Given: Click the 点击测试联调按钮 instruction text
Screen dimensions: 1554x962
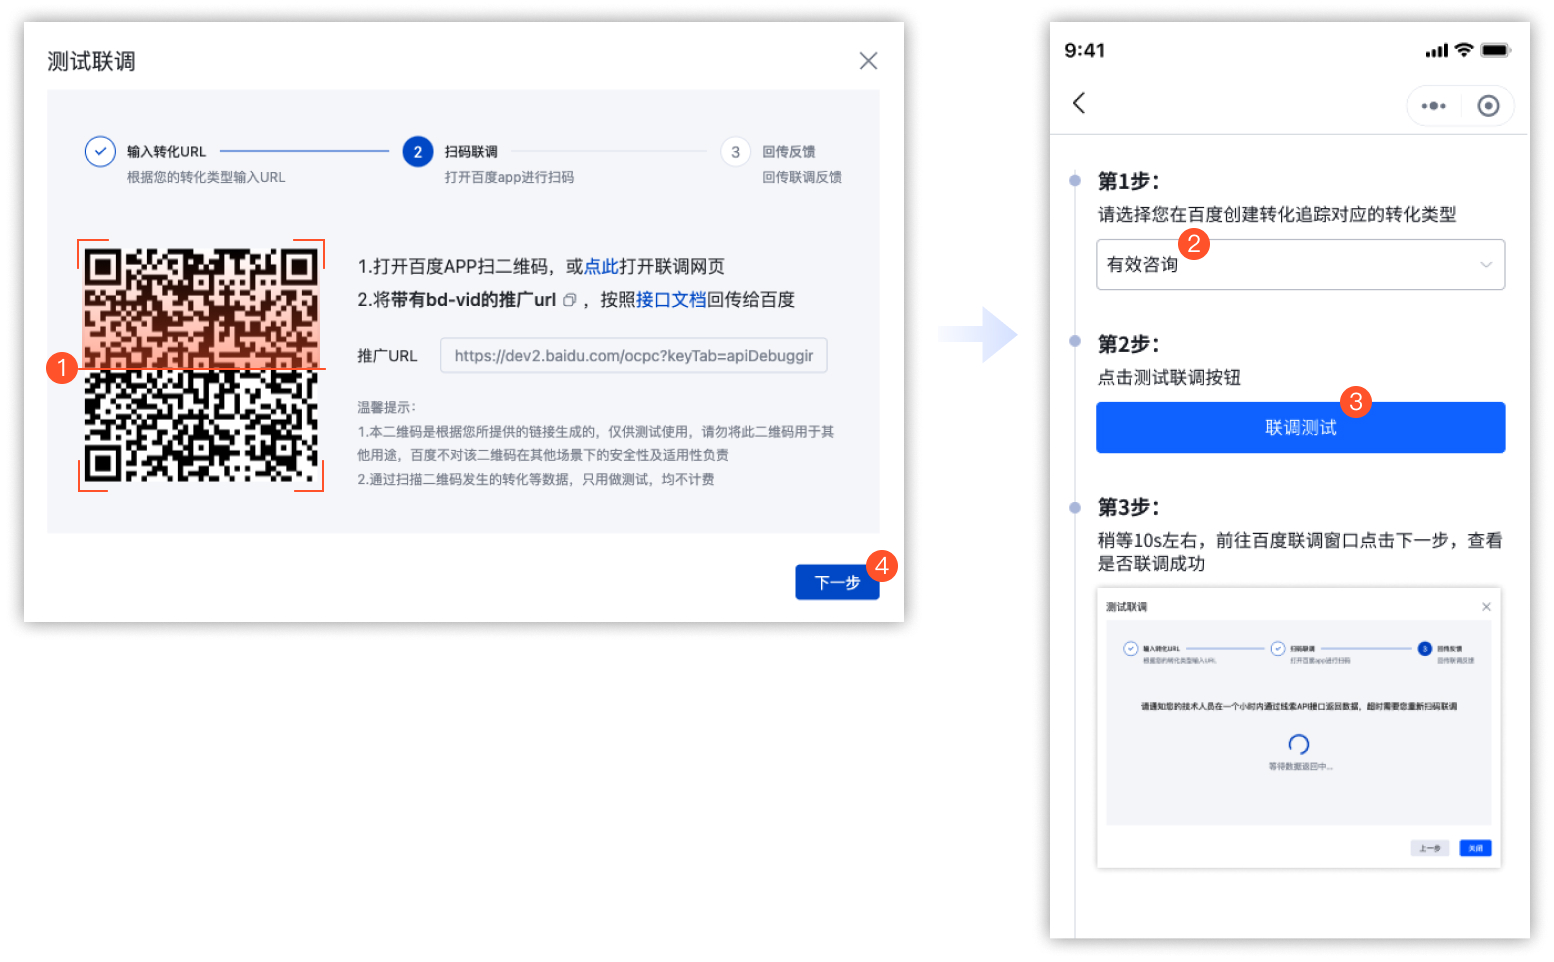Looking at the screenshot, I should point(1169,377).
